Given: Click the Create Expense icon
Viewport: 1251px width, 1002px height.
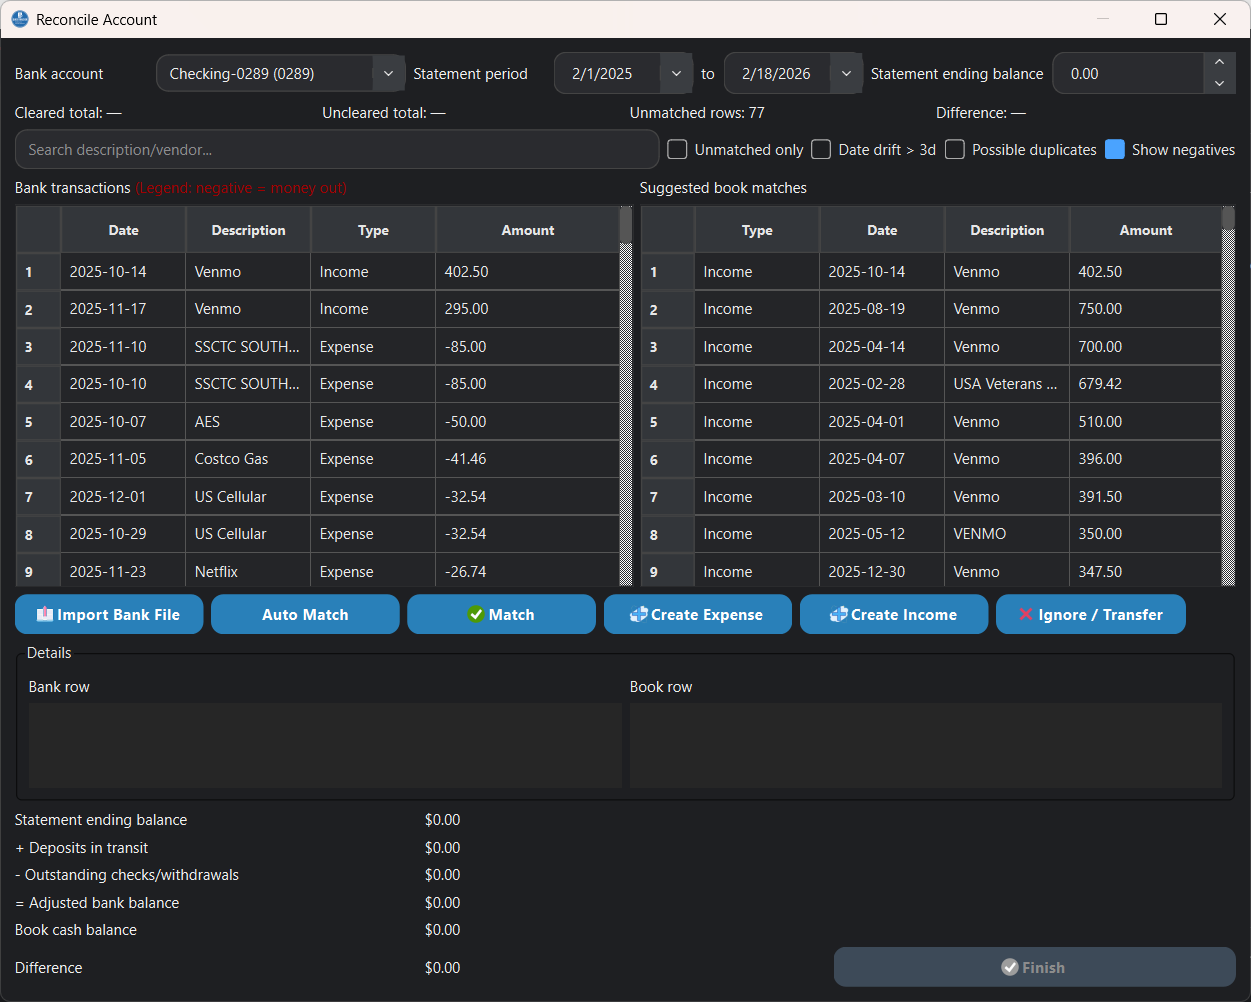Looking at the screenshot, I should 638,615.
